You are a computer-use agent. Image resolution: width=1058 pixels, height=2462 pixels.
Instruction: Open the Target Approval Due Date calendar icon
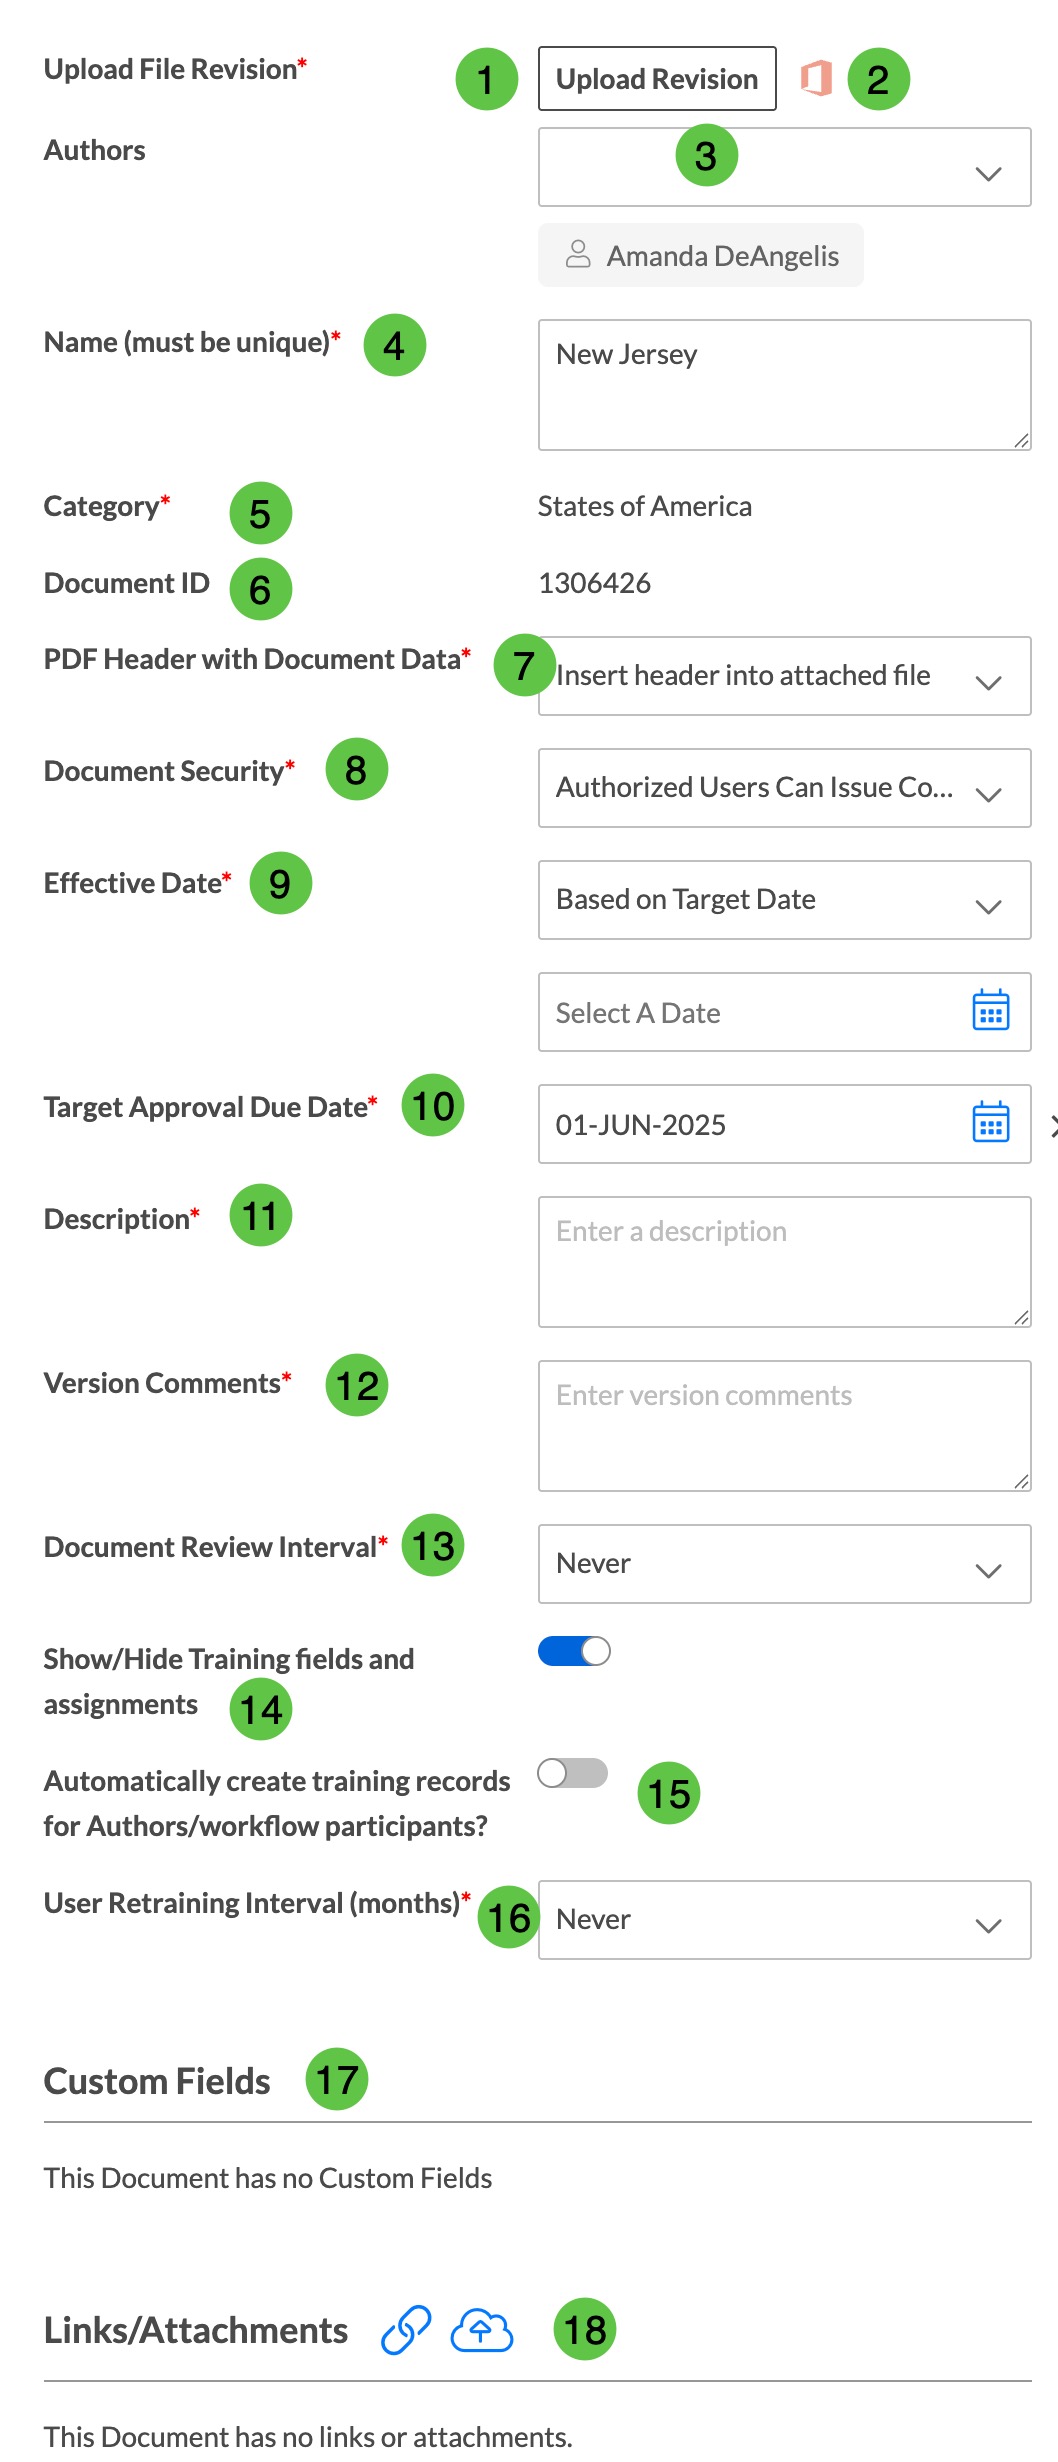990,1123
